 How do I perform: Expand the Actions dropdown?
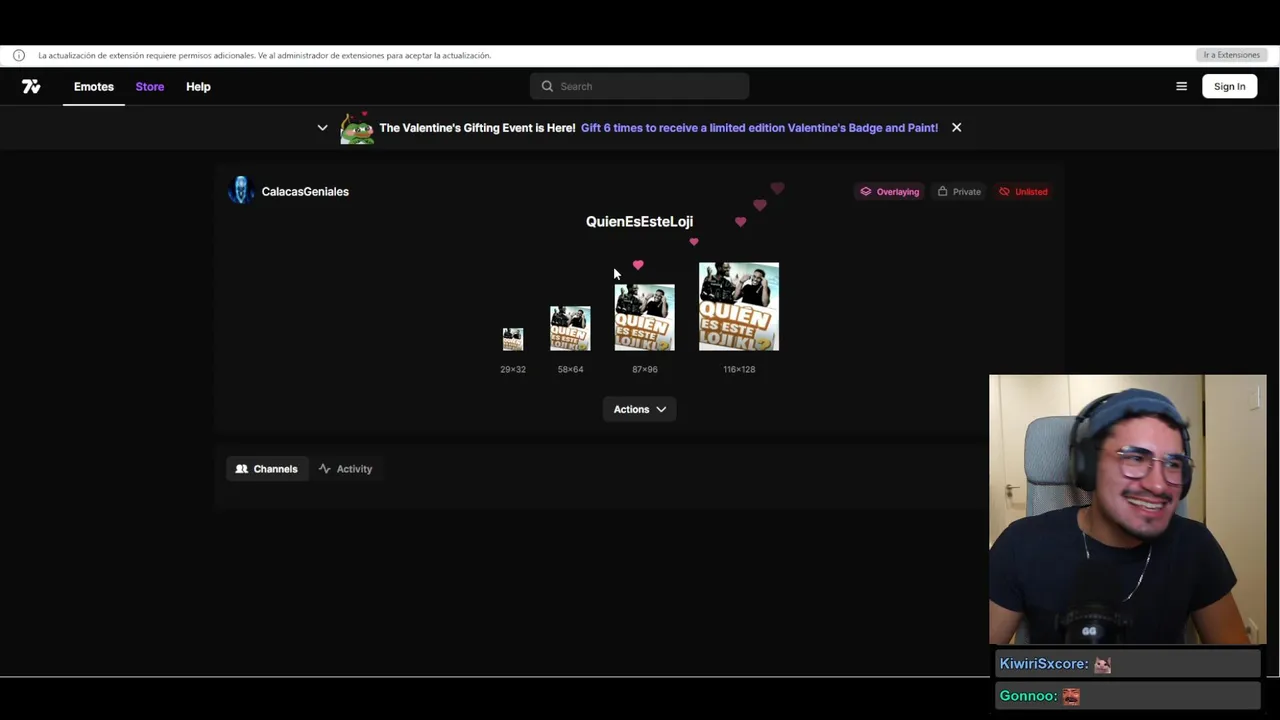pos(640,409)
